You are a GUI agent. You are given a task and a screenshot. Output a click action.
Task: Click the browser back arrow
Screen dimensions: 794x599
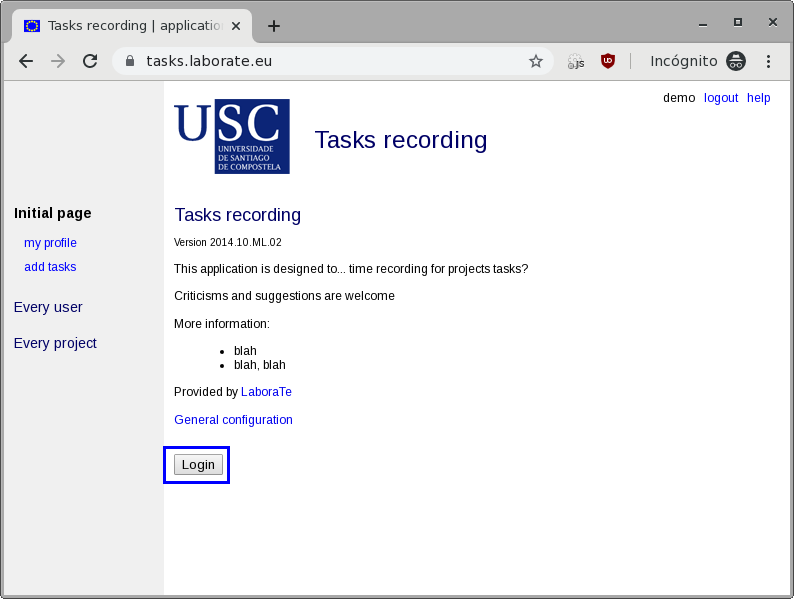pyautogui.click(x=26, y=61)
